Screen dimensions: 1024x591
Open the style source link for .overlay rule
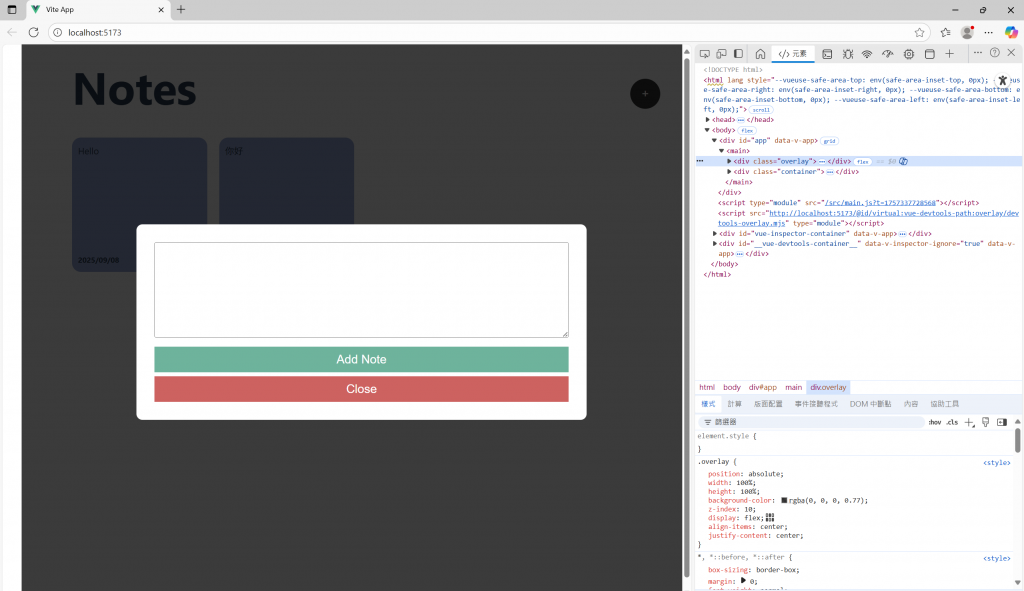click(997, 462)
